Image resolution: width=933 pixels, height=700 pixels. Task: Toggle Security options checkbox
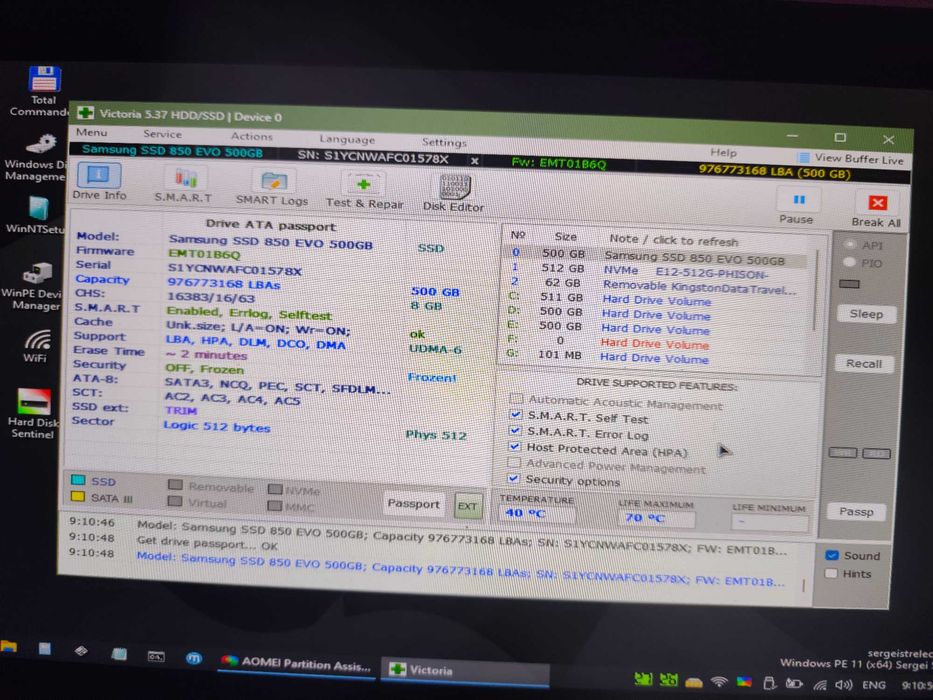[514, 478]
